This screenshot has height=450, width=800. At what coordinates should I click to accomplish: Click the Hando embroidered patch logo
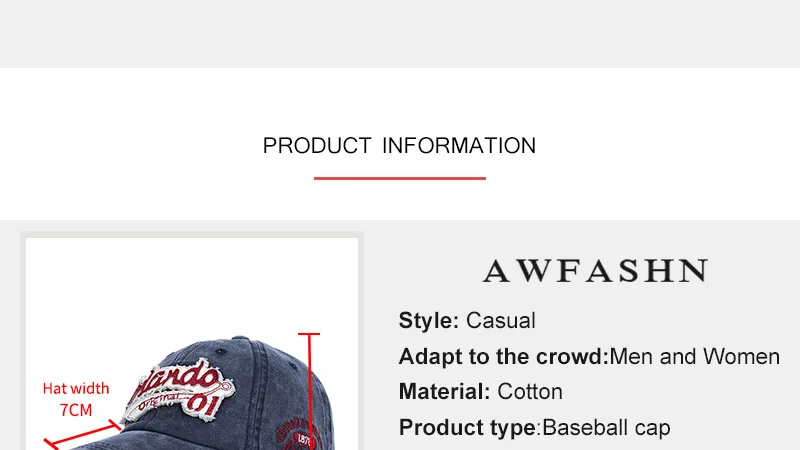179,390
